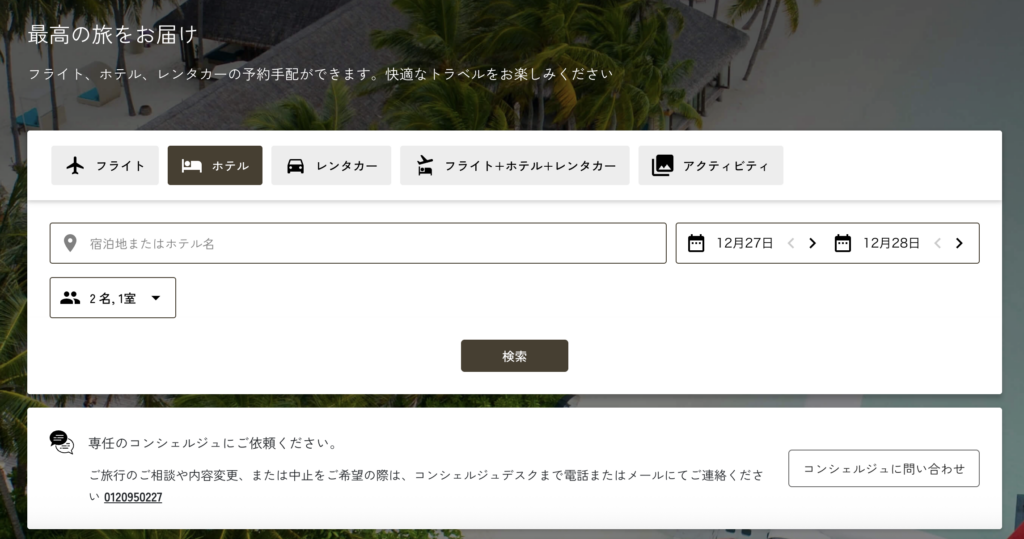This screenshot has height=539, width=1024.
Task: Move check-out date 12月28日 back with previous arrow
Action: (937, 243)
